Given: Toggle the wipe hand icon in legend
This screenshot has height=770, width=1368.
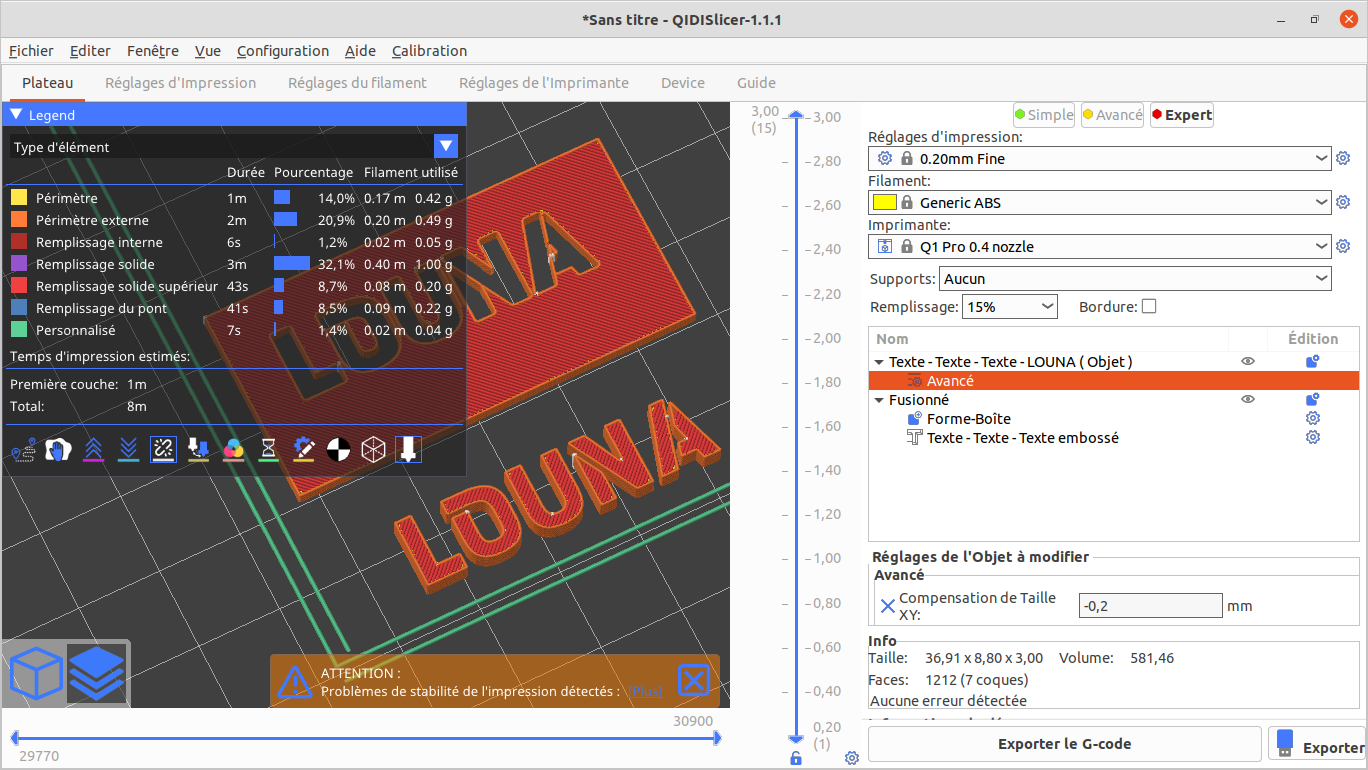Looking at the screenshot, I should tap(58, 450).
